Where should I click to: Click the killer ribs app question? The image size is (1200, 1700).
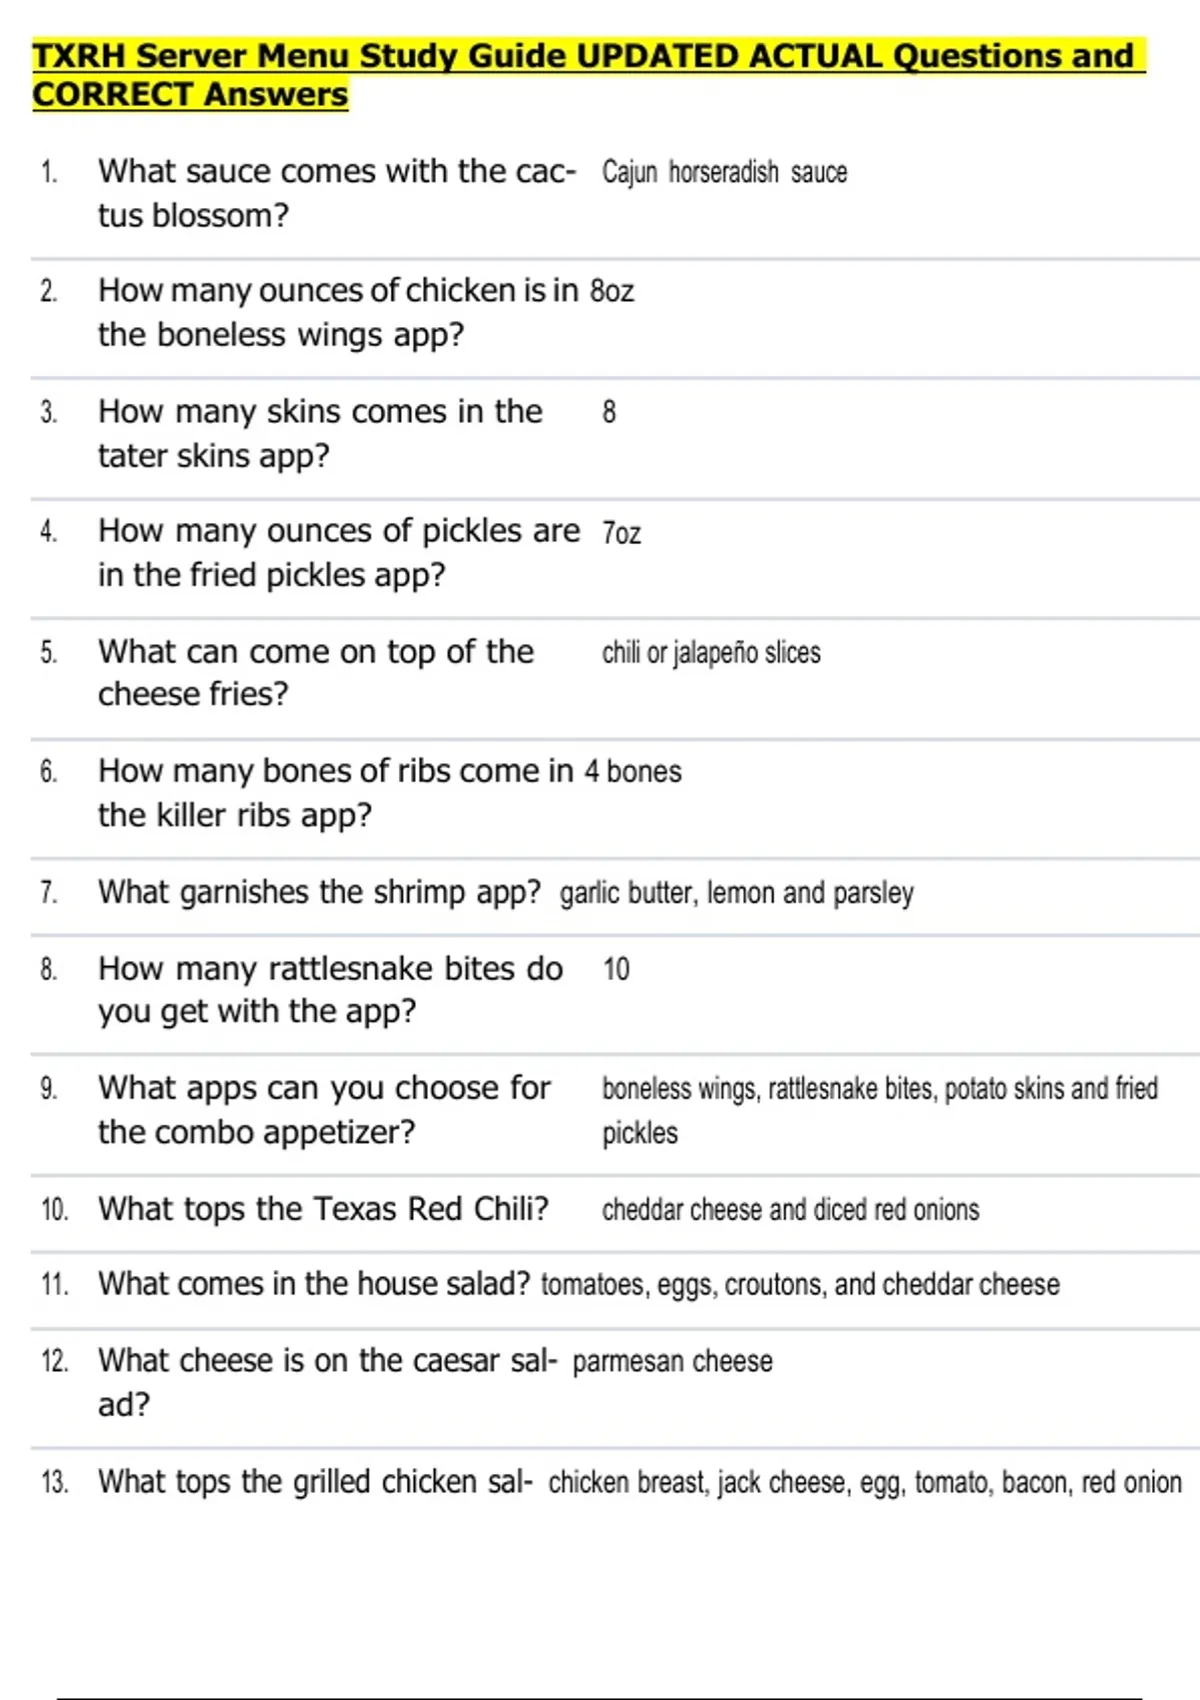tap(335, 792)
